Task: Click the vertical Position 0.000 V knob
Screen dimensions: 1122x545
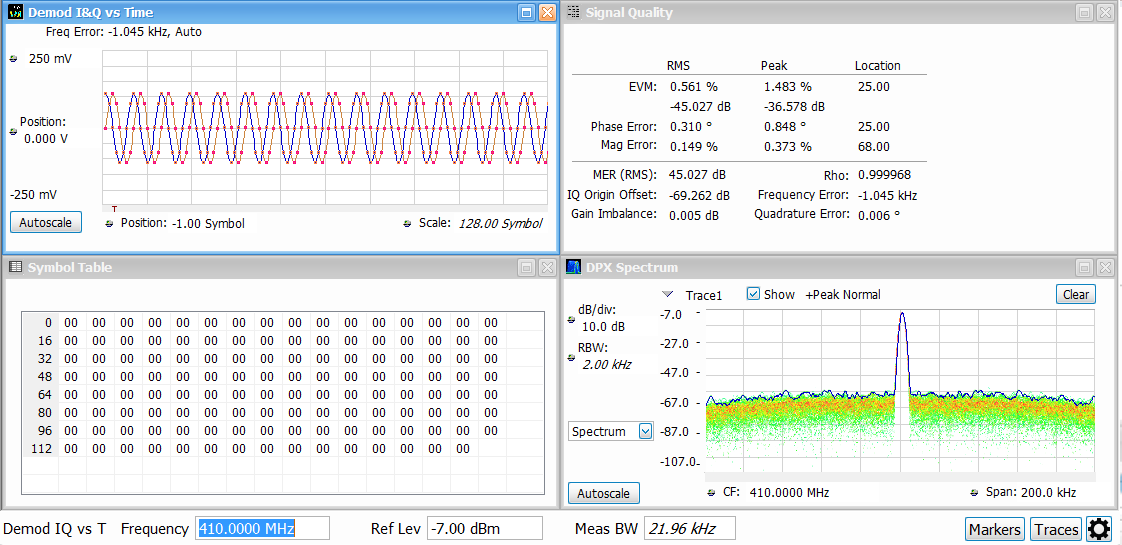Action: pos(13,131)
